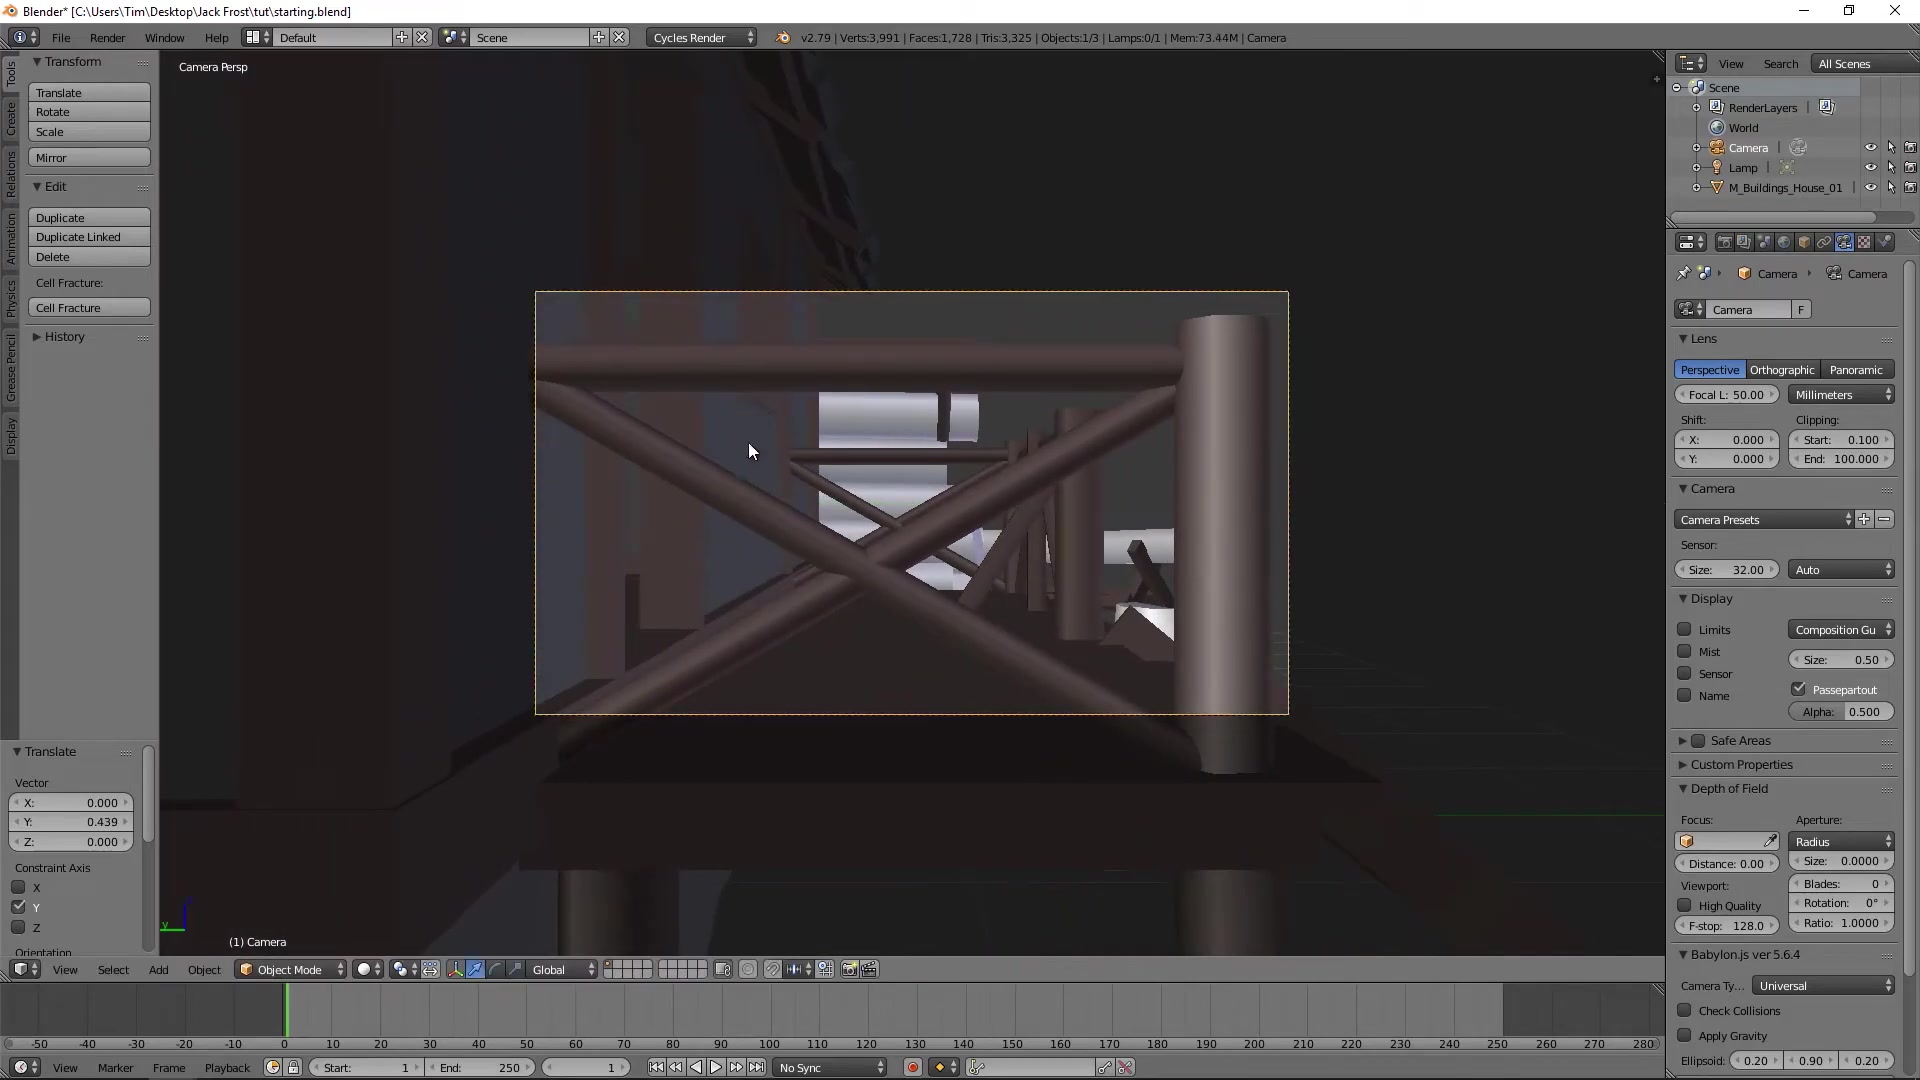Click the timeline record button icon
Viewport: 1920px width, 1080px height.
pyautogui.click(x=912, y=1068)
